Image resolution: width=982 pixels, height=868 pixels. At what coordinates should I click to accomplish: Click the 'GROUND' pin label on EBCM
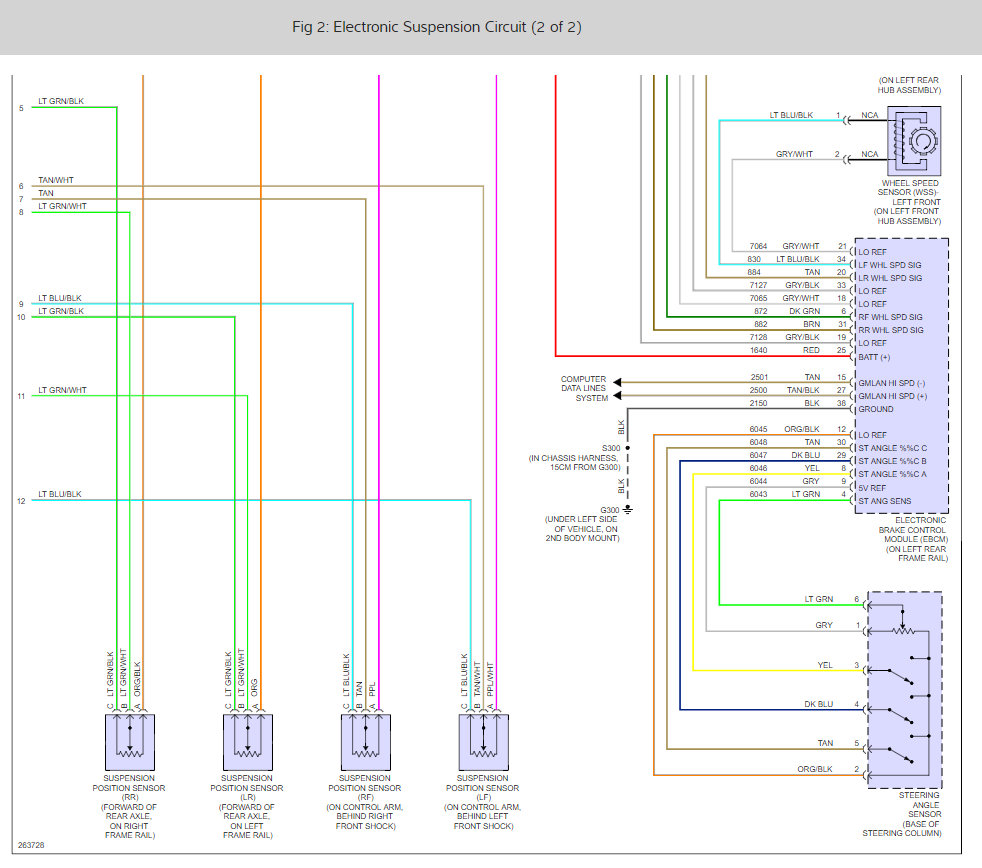pyautogui.click(x=876, y=409)
